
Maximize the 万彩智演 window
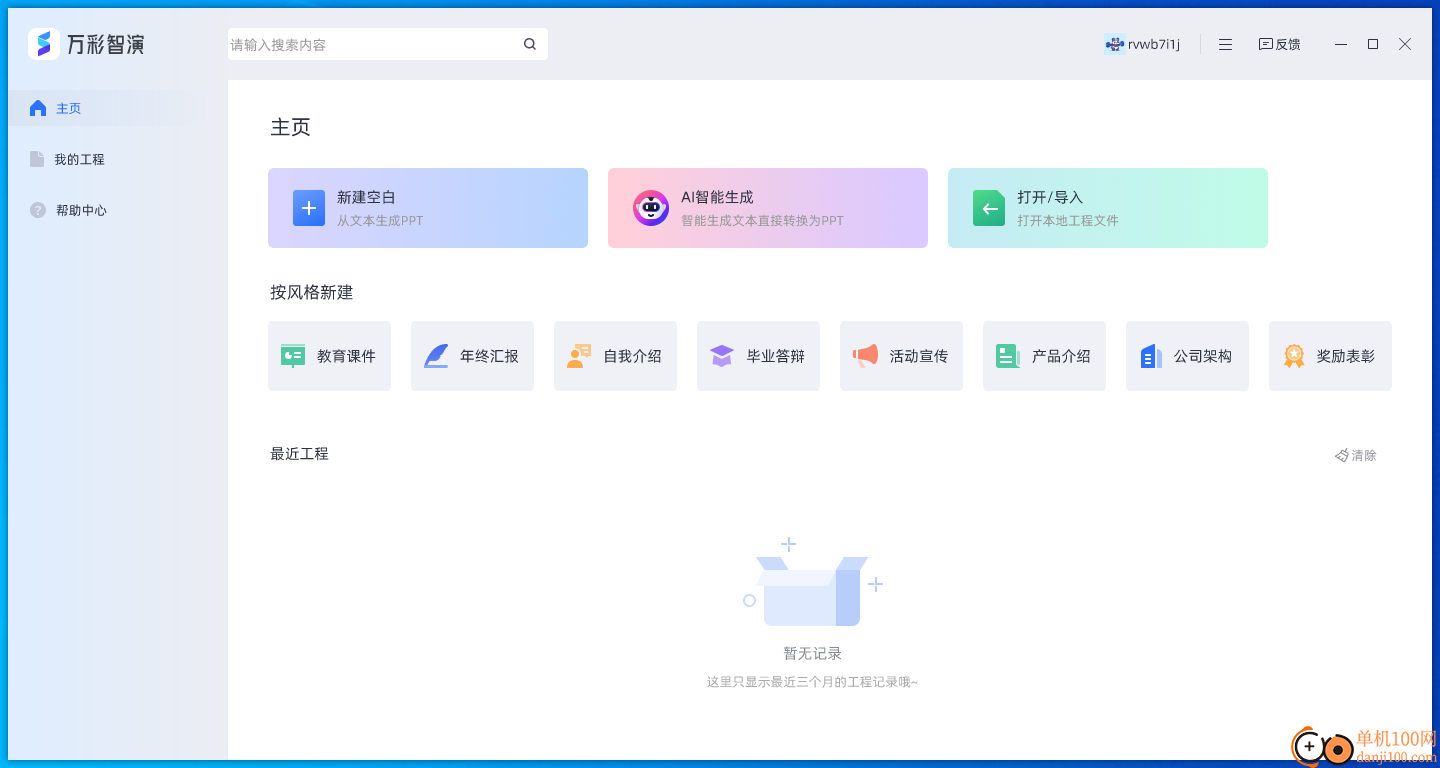click(1373, 44)
